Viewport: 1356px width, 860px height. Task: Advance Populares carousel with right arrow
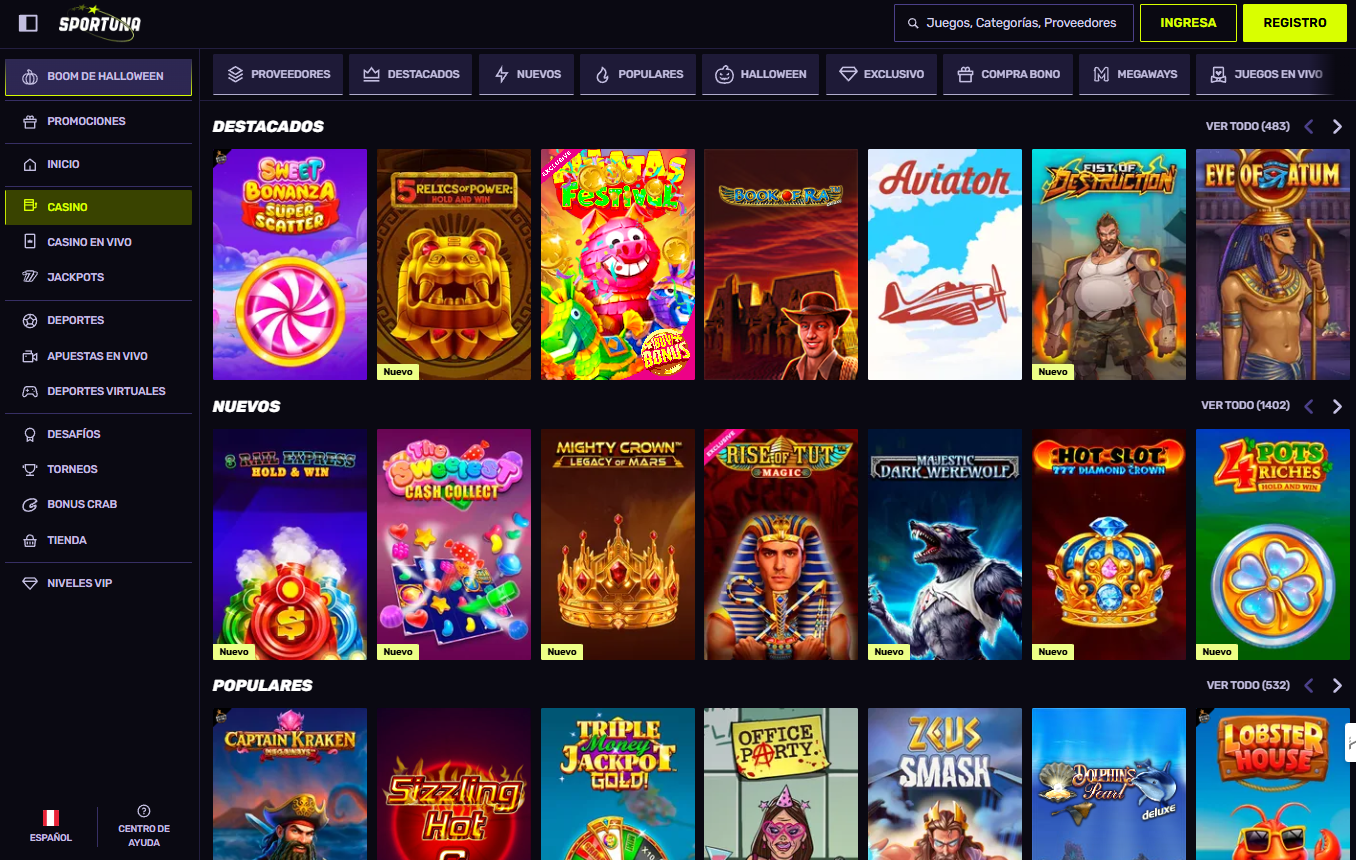point(1337,686)
